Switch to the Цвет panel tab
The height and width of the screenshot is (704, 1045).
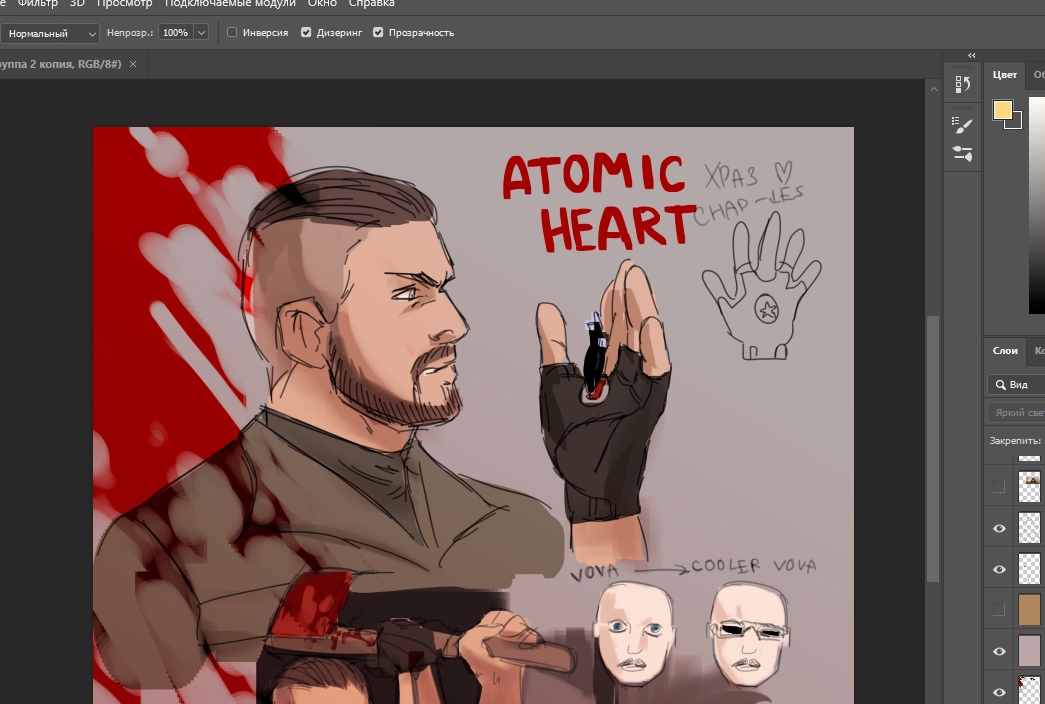point(1004,75)
